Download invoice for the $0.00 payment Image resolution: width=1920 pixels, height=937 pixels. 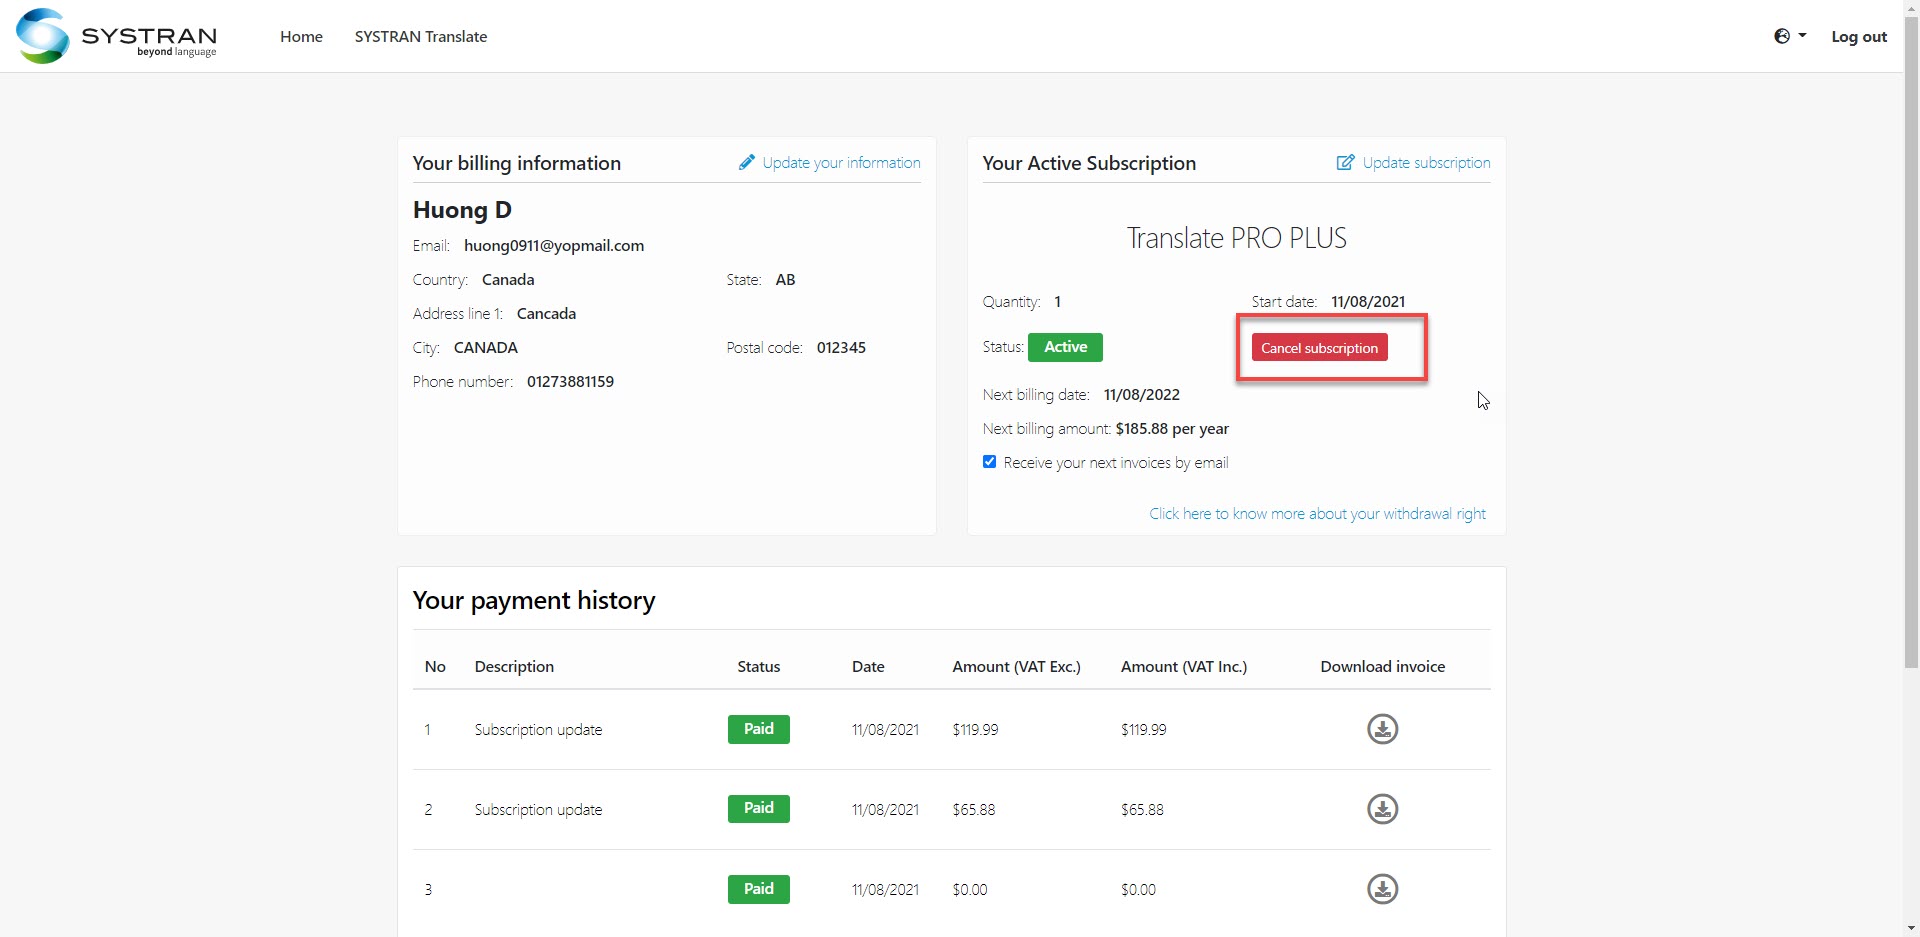(x=1382, y=889)
